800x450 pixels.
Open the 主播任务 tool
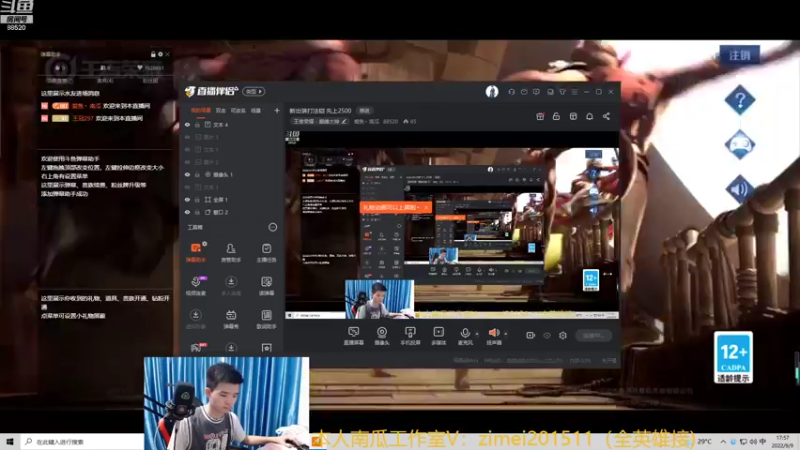[x=266, y=252]
